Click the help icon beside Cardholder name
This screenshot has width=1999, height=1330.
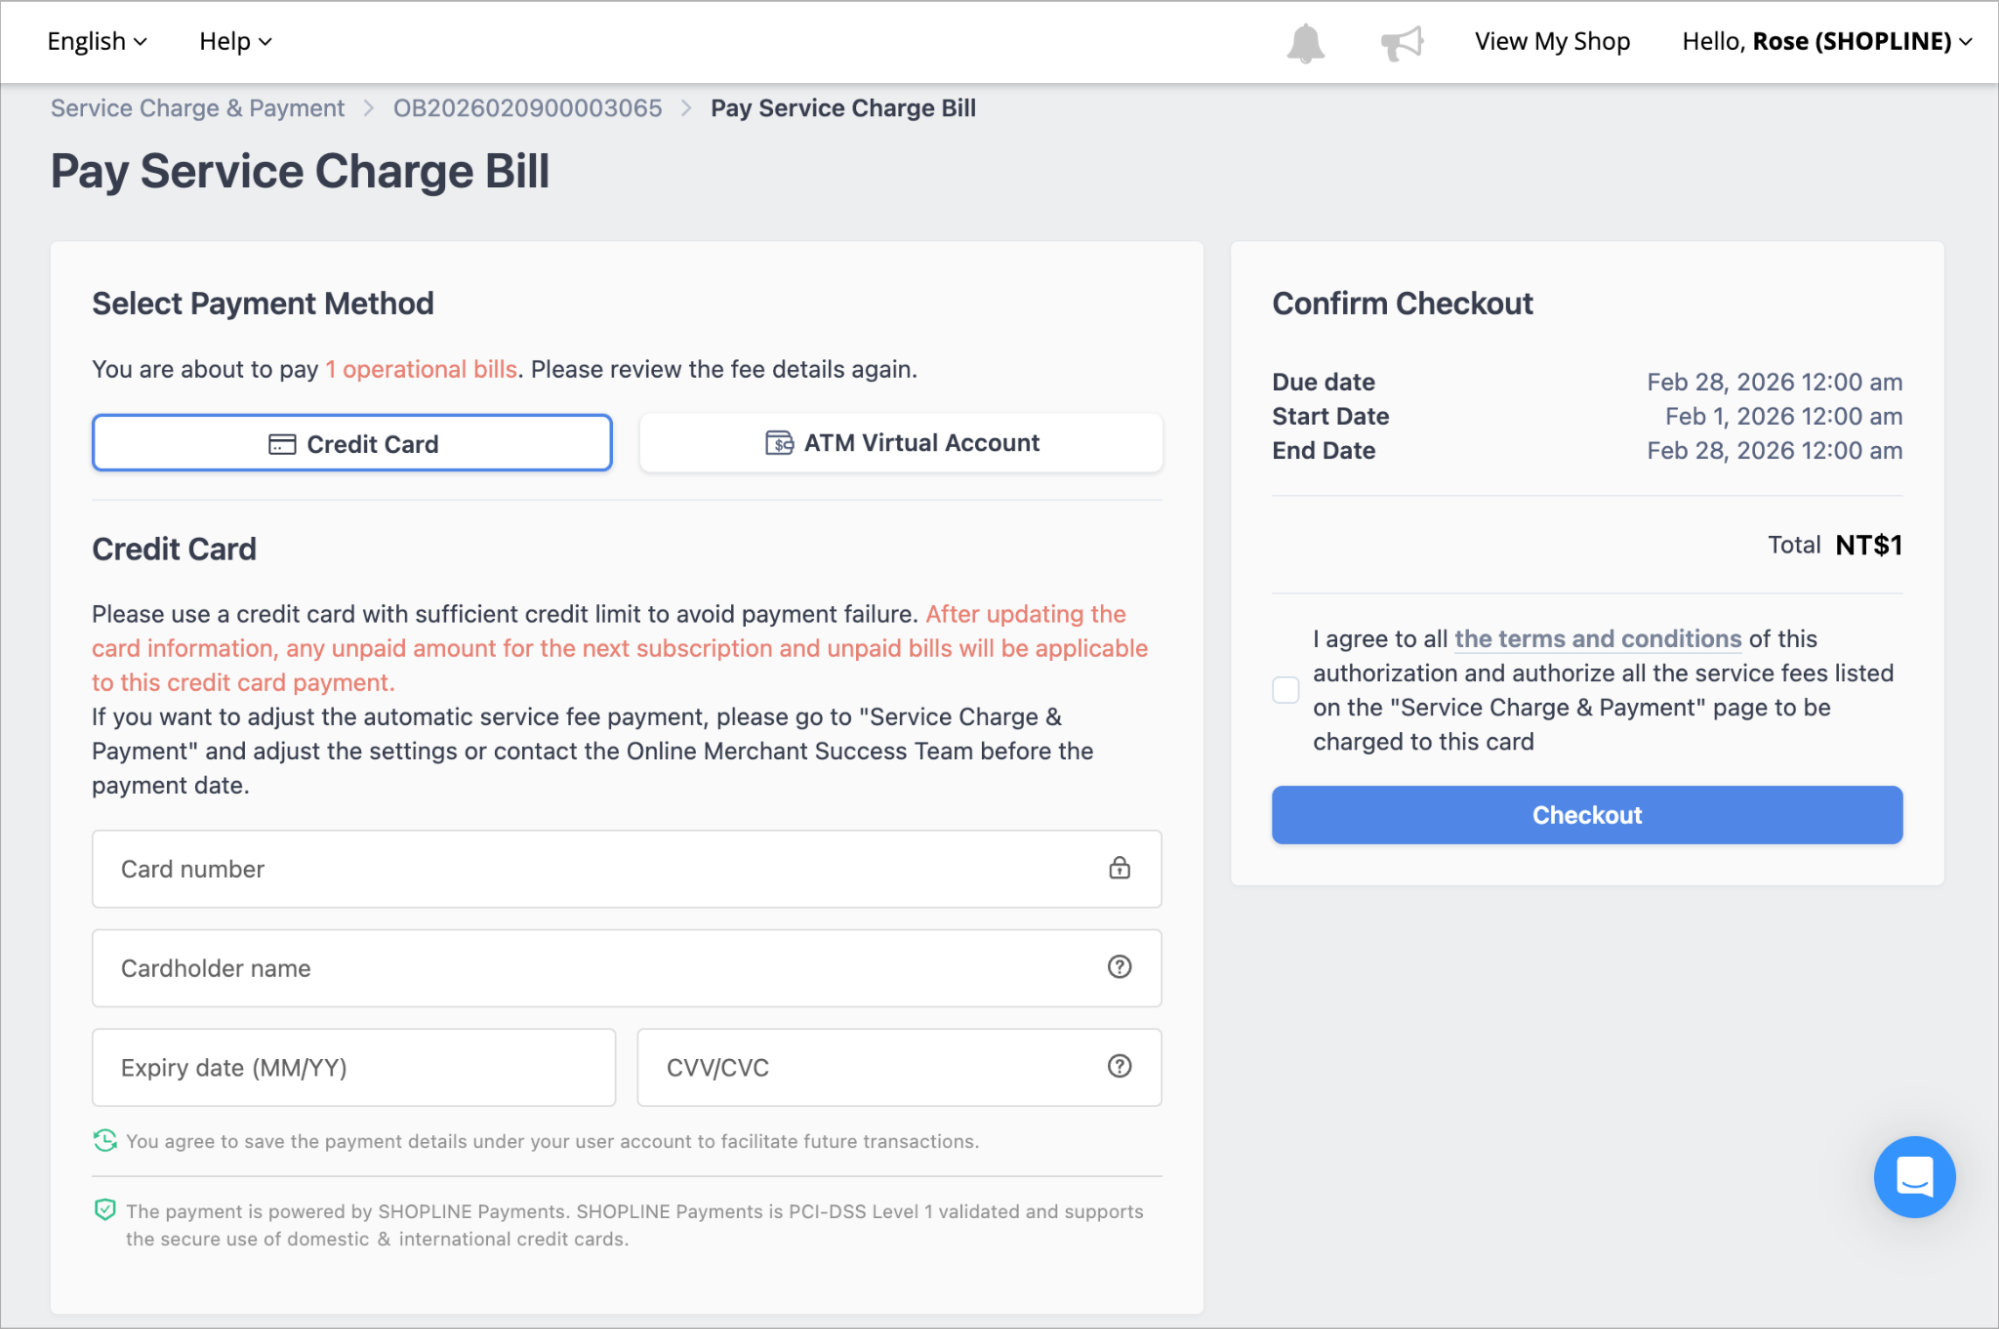click(1119, 967)
